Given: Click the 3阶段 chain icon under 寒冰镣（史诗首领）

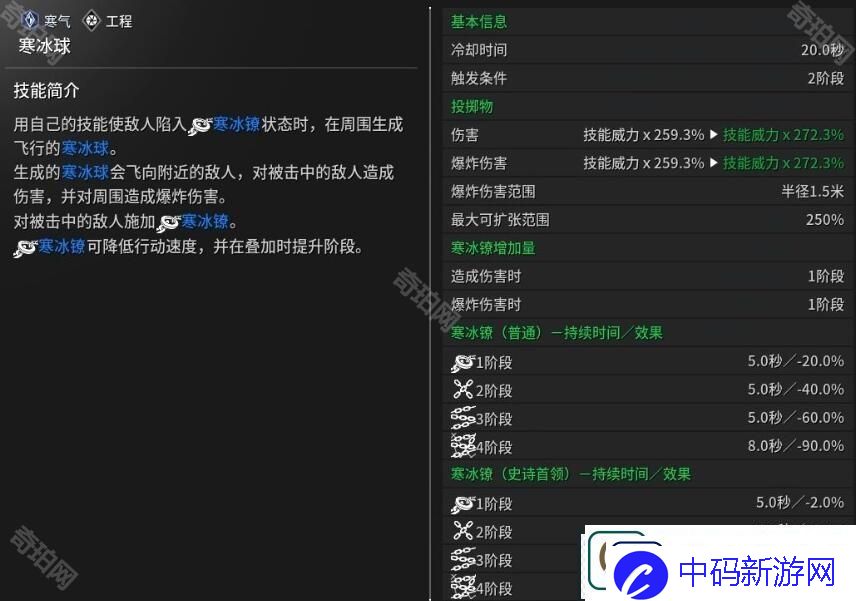Looking at the screenshot, I should [x=463, y=560].
